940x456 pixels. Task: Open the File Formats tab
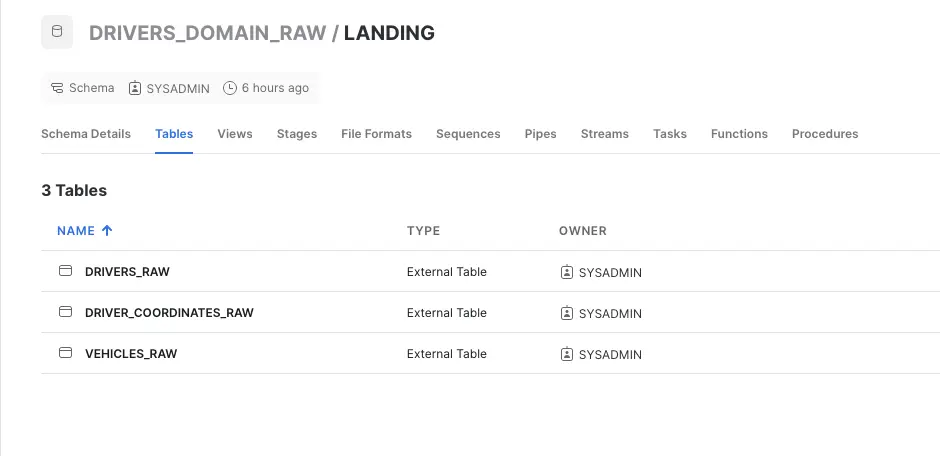(x=376, y=134)
